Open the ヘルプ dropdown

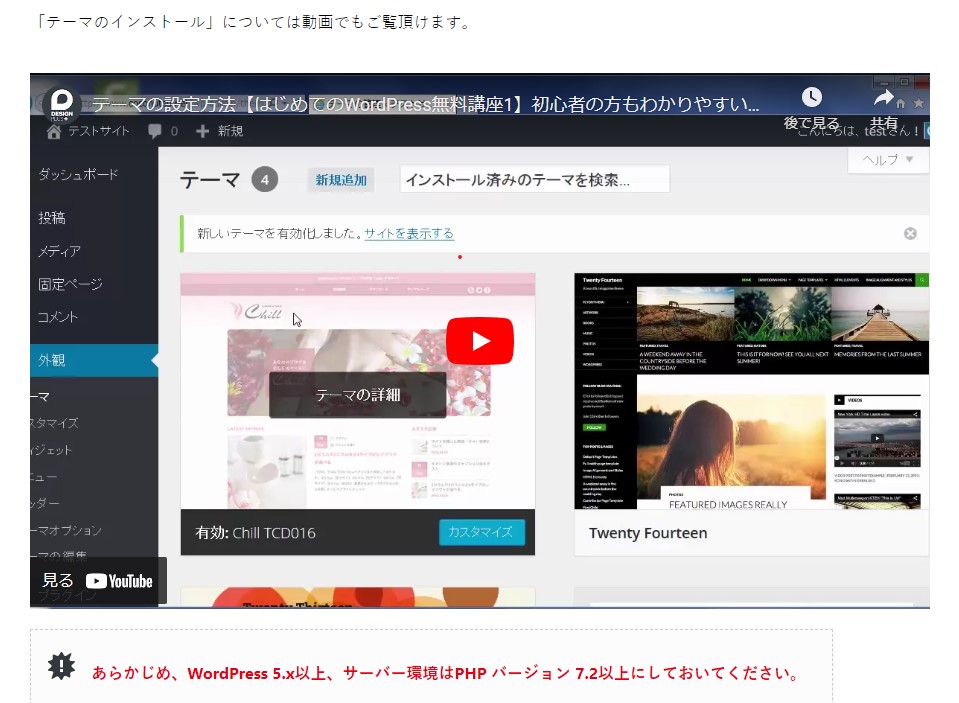coord(888,160)
